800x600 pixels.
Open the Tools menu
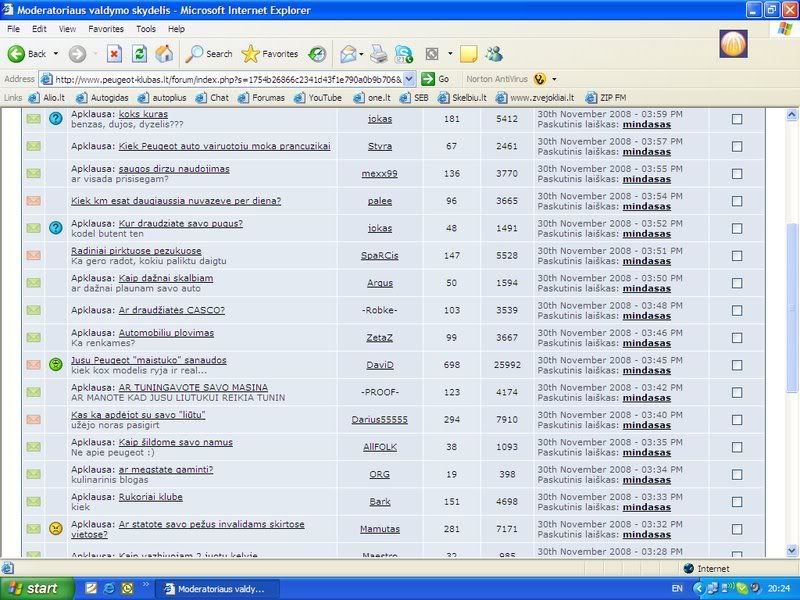[x=146, y=29]
